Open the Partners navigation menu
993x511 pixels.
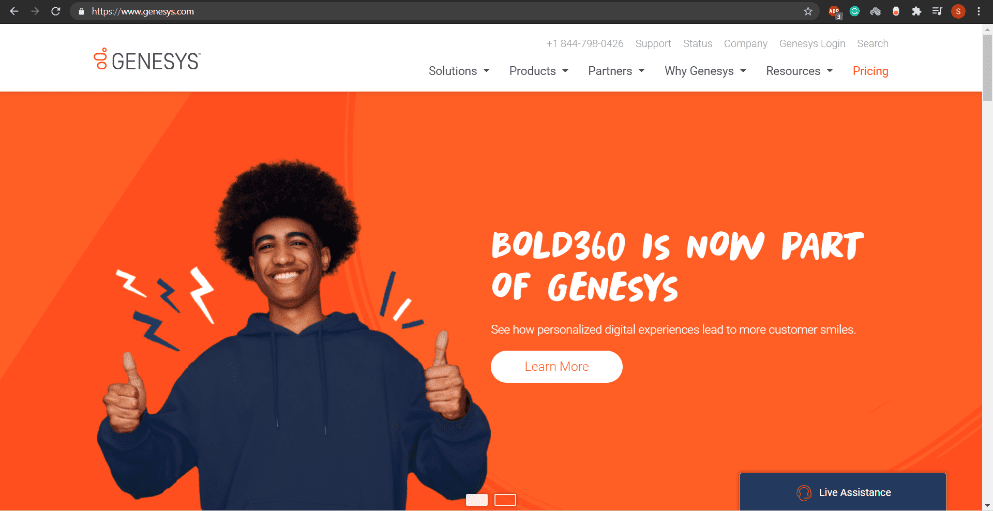tap(616, 71)
